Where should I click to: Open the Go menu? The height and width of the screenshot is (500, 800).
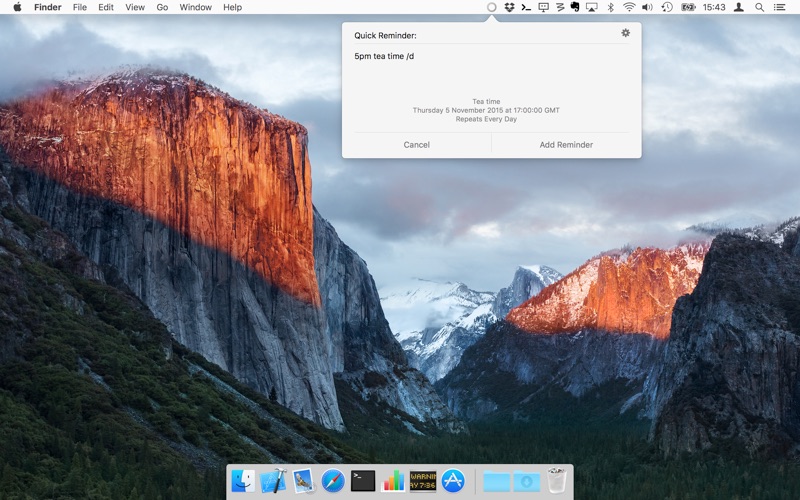point(162,7)
